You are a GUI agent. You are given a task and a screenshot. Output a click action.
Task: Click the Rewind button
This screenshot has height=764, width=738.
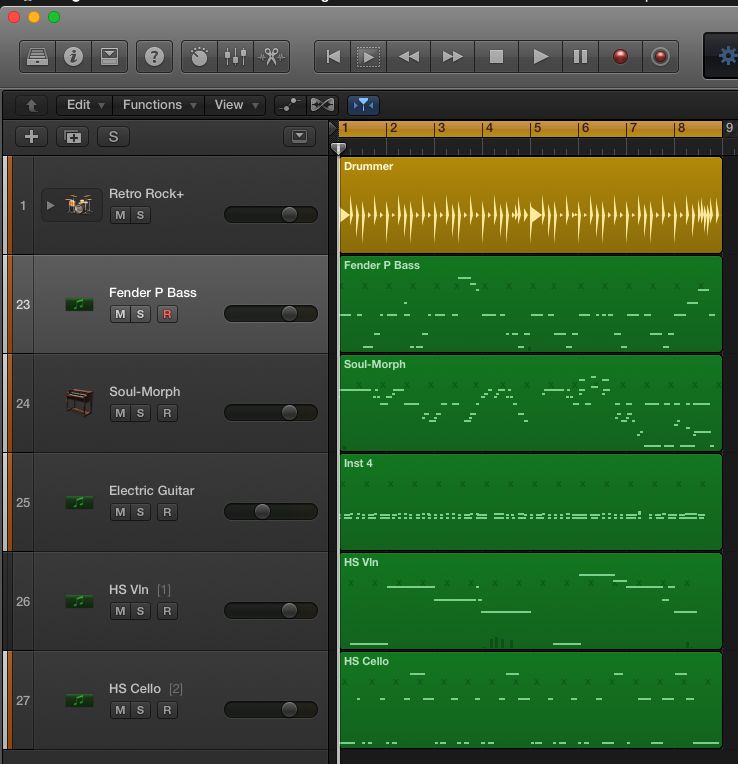point(409,57)
